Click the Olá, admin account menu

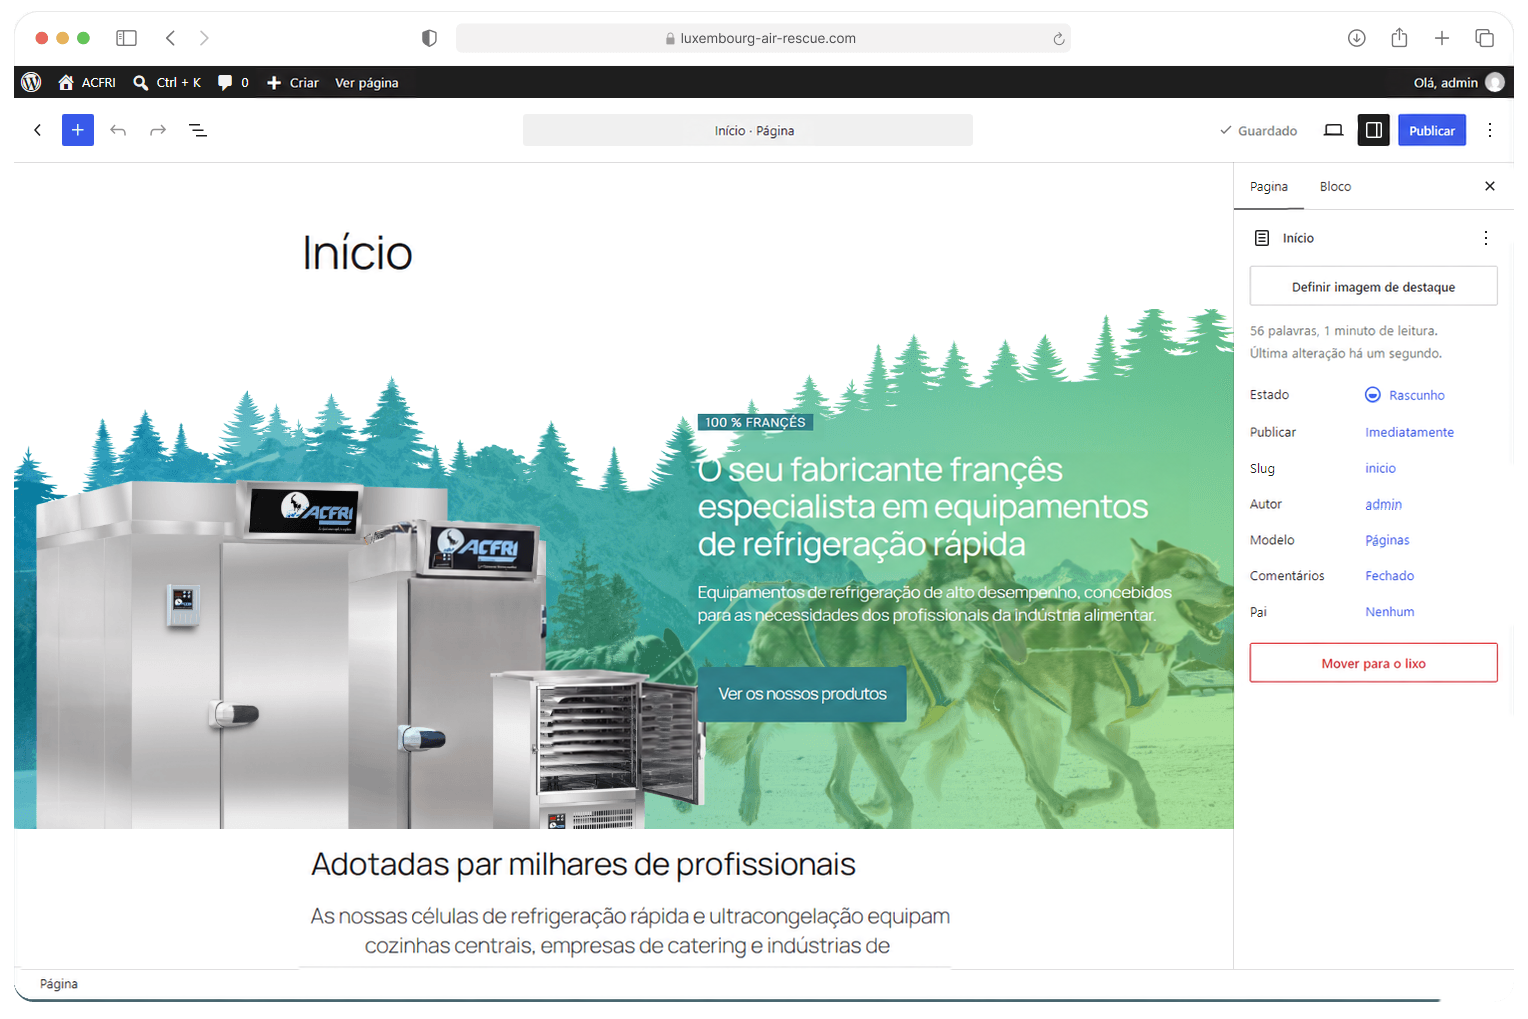pyautogui.click(x=1458, y=82)
